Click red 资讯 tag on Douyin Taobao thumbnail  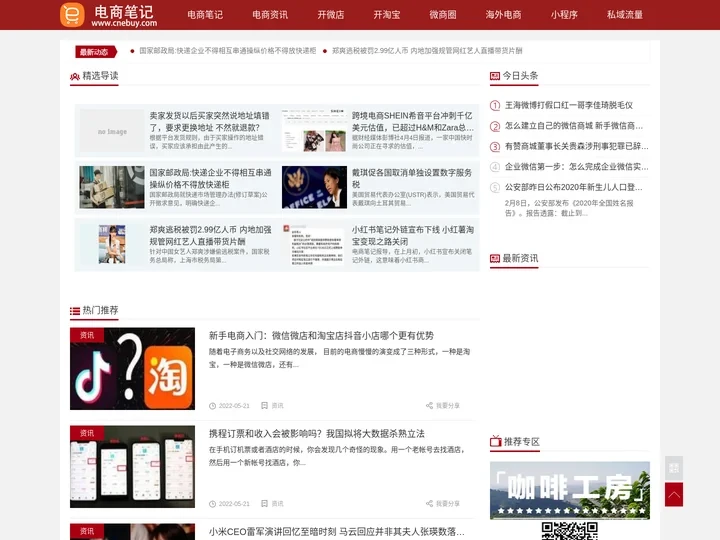pos(87,335)
